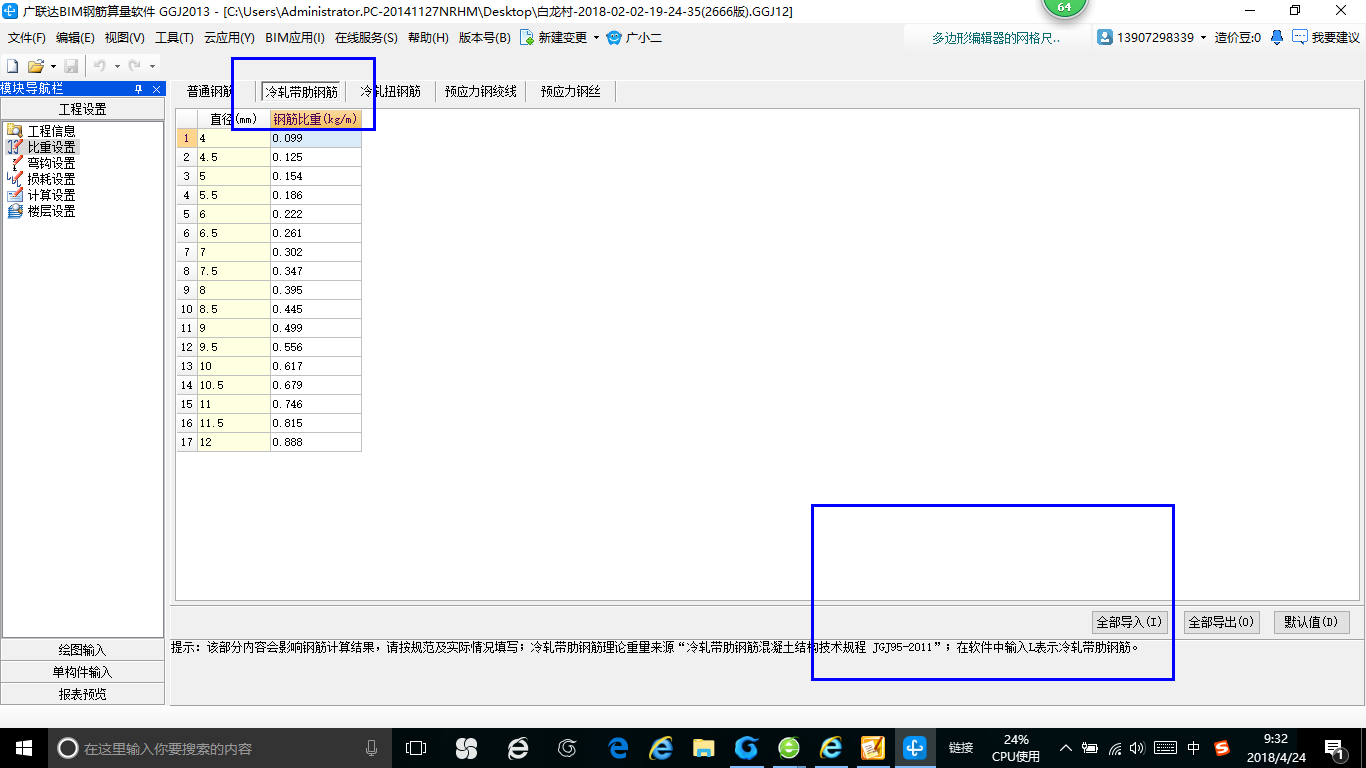The width and height of the screenshot is (1366, 768).
Task: Click the Redo arrow icon
Action: 134,66
